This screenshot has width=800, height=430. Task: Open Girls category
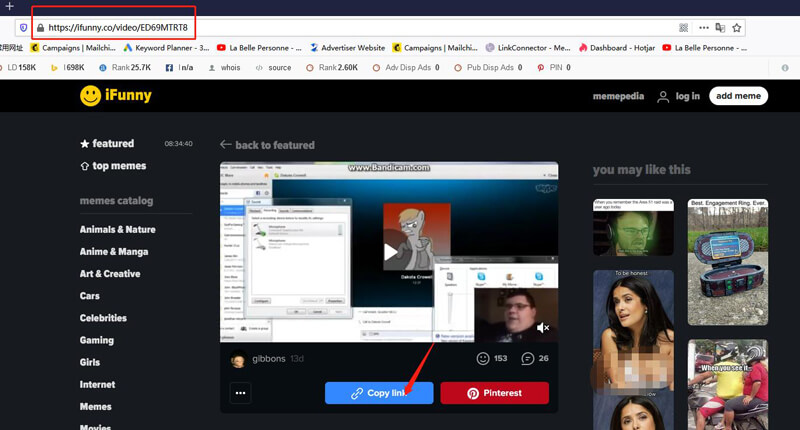(90, 362)
